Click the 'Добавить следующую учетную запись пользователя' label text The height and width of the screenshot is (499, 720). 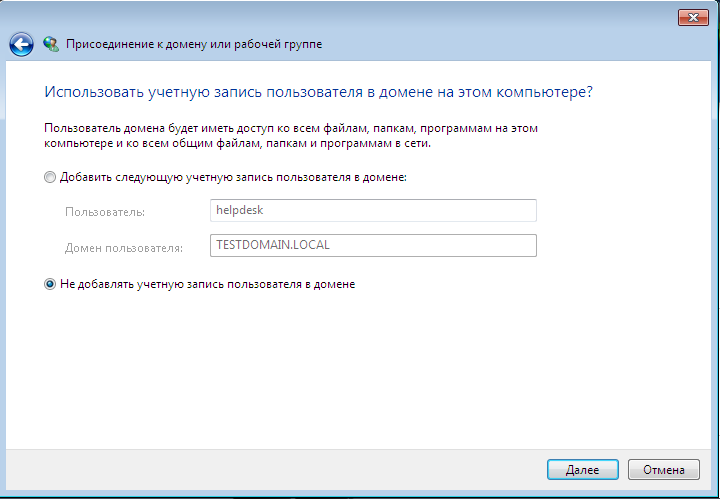233,177
